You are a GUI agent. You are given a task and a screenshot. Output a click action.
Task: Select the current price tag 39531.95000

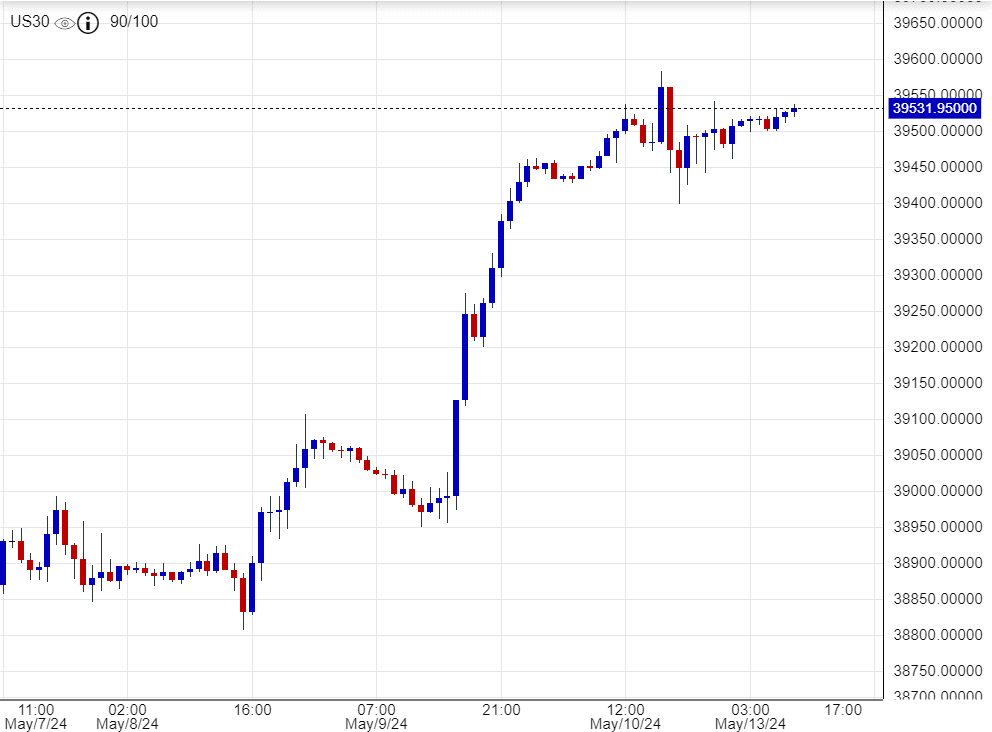point(935,108)
